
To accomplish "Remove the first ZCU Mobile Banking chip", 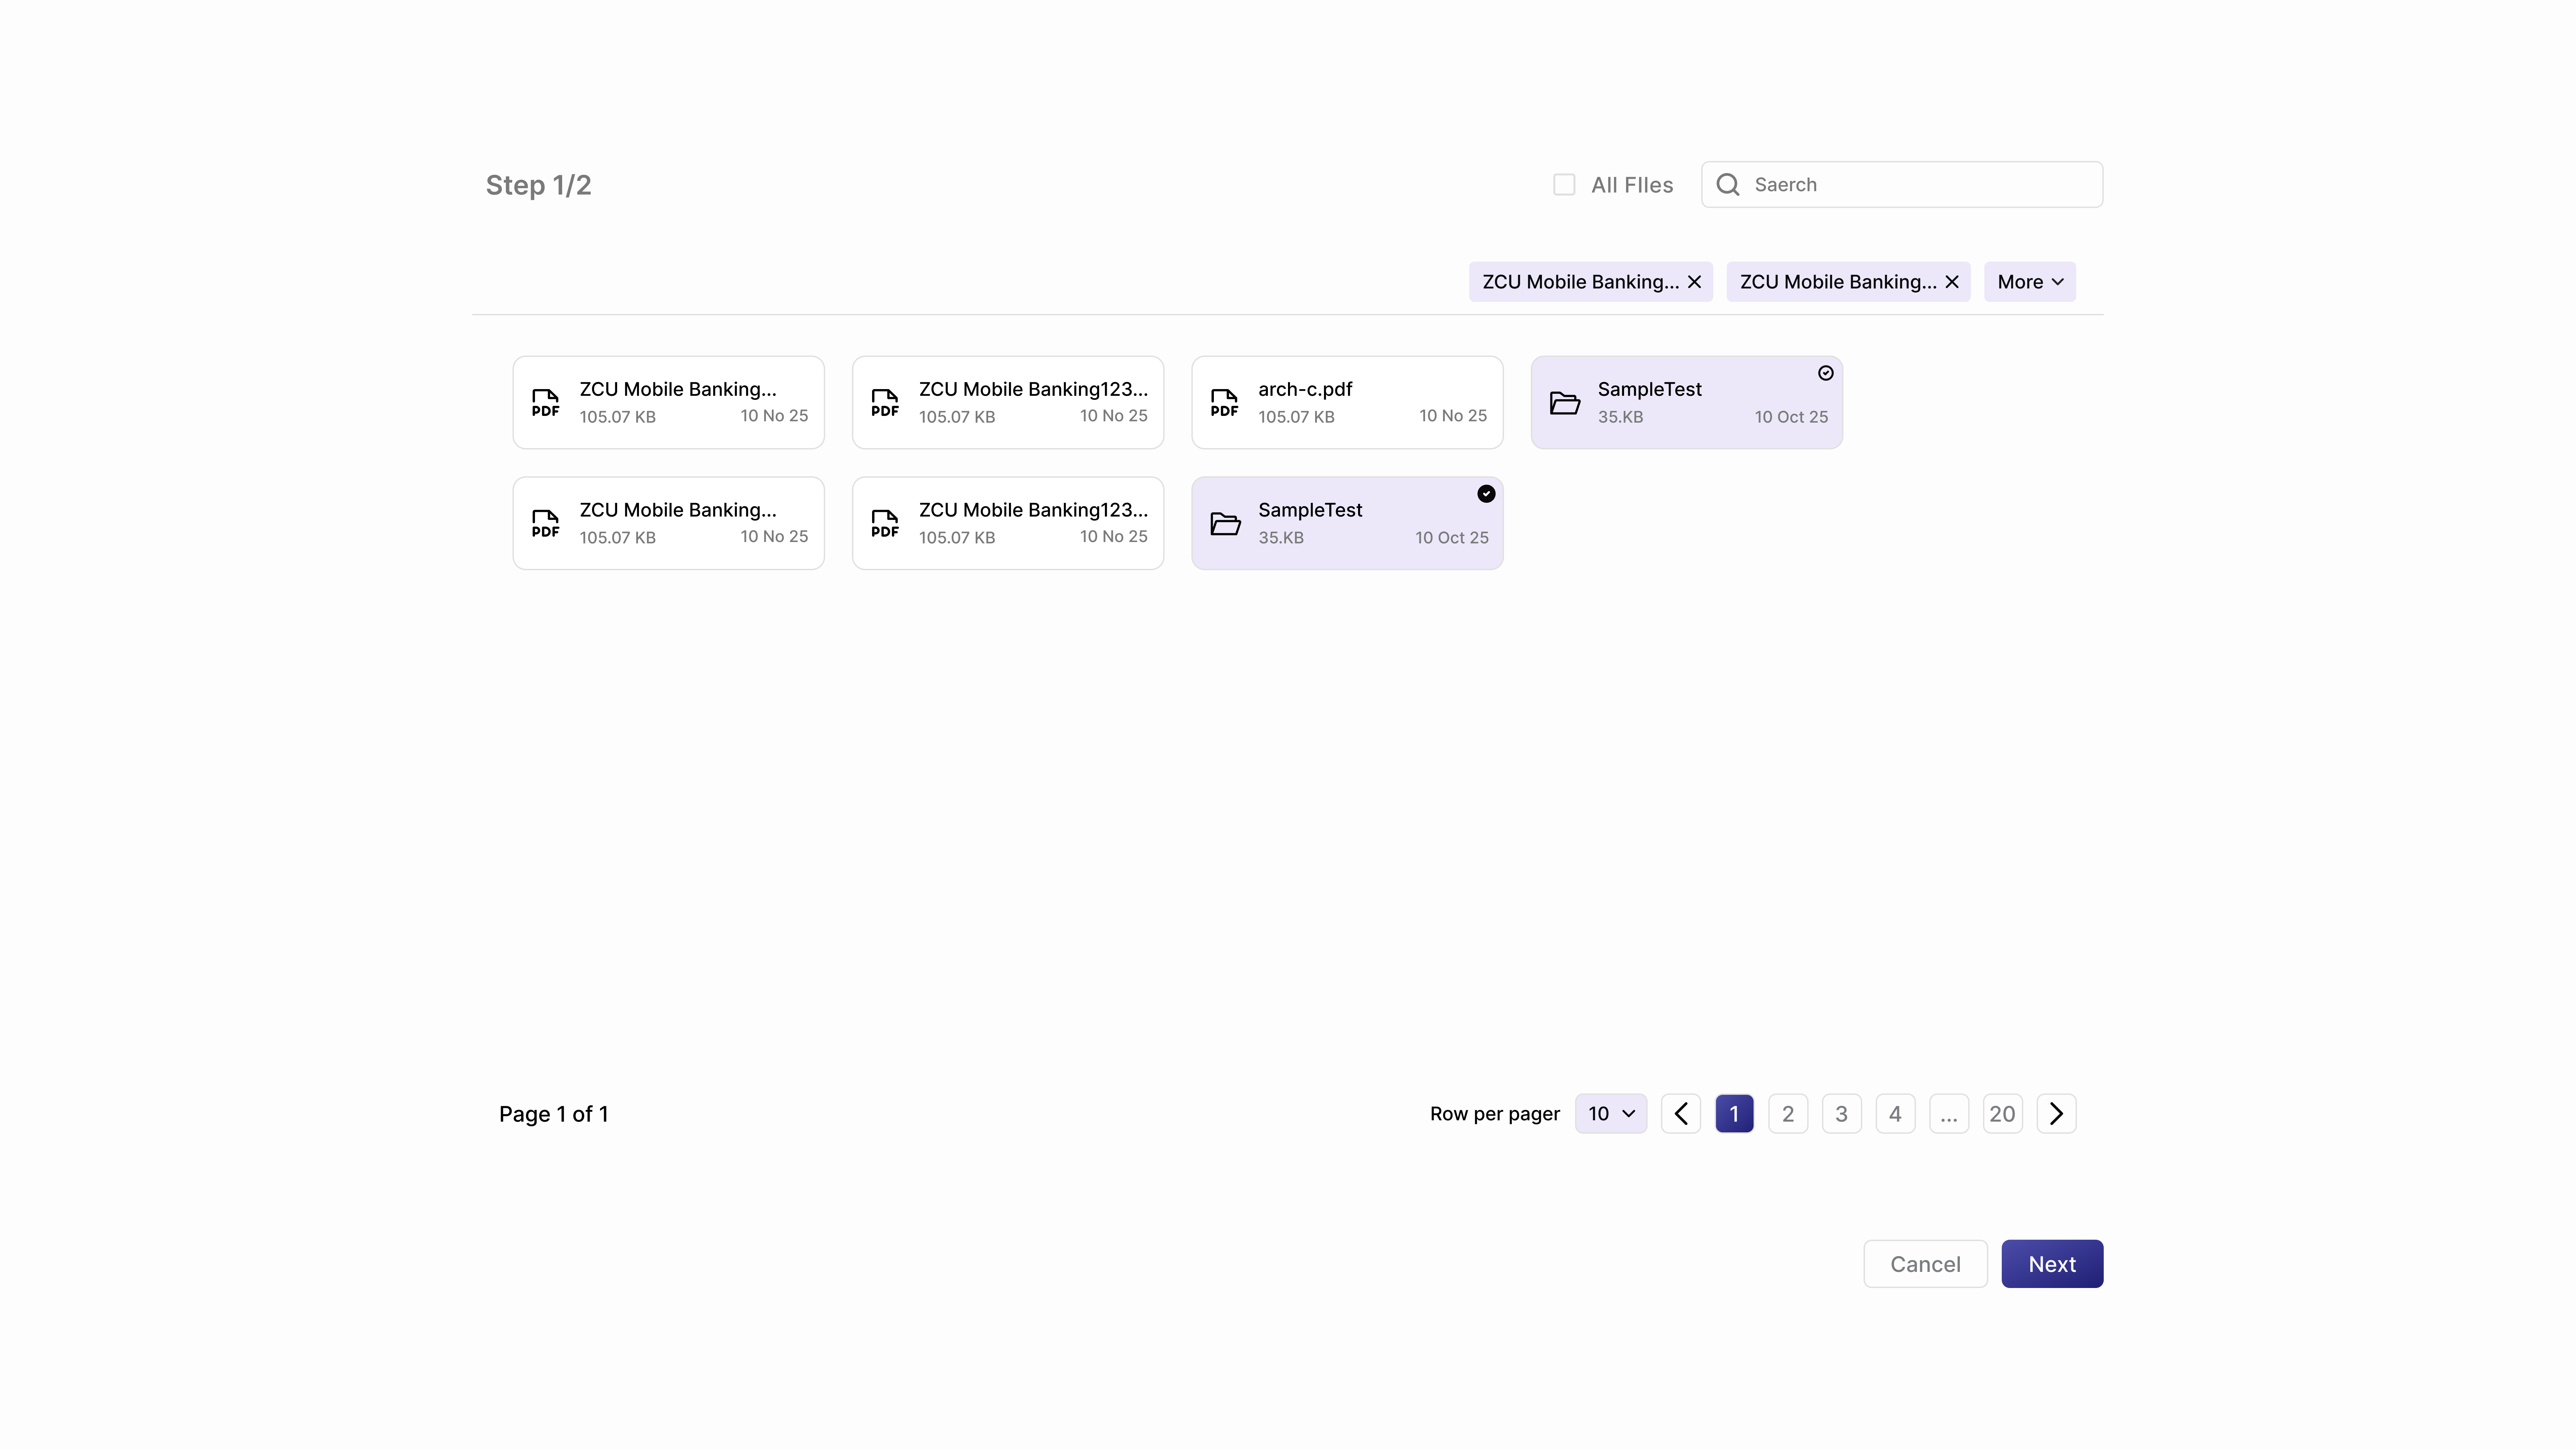I will click(x=1694, y=282).
